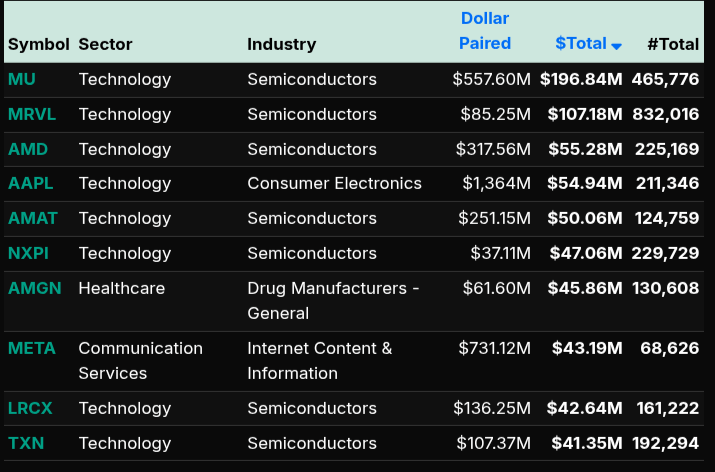The image size is (715, 472).
Task: Click Consumer Electronics industry cell
Action: click(334, 183)
